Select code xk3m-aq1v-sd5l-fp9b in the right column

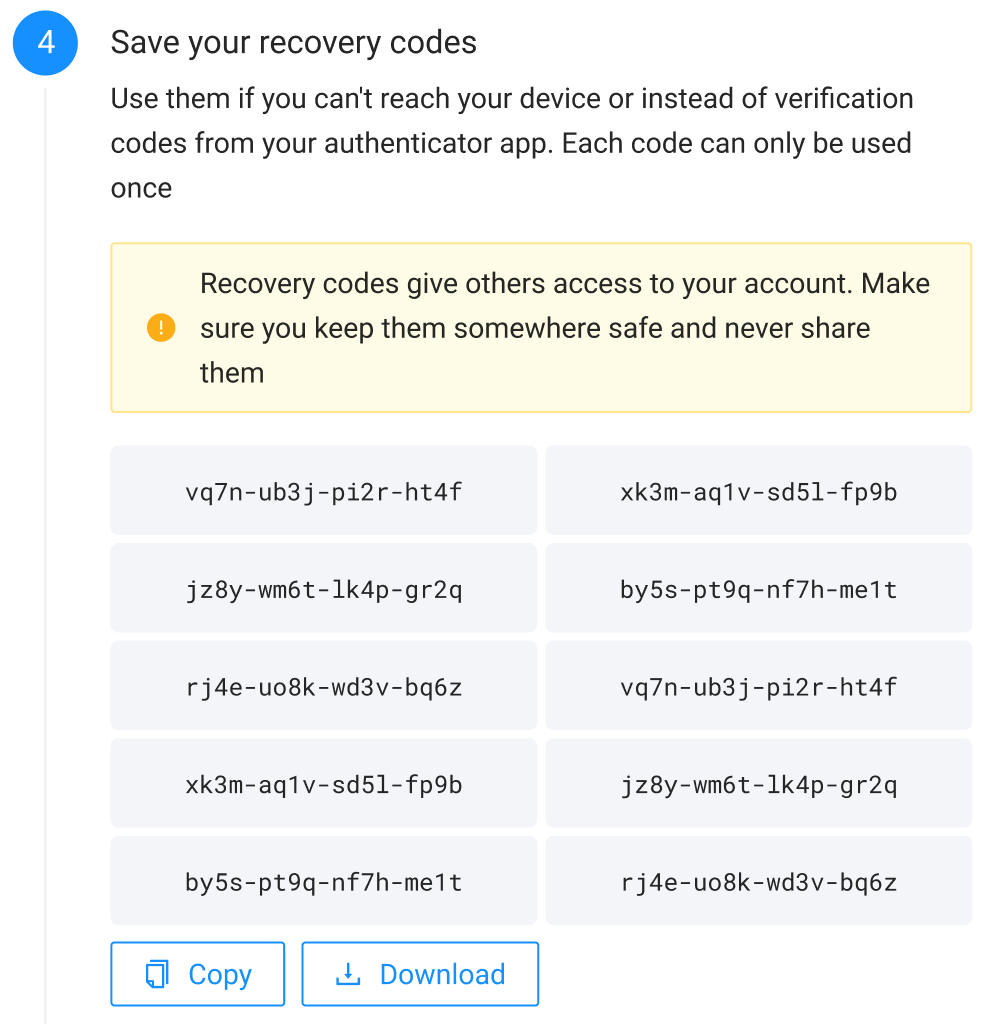(x=758, y=491)
